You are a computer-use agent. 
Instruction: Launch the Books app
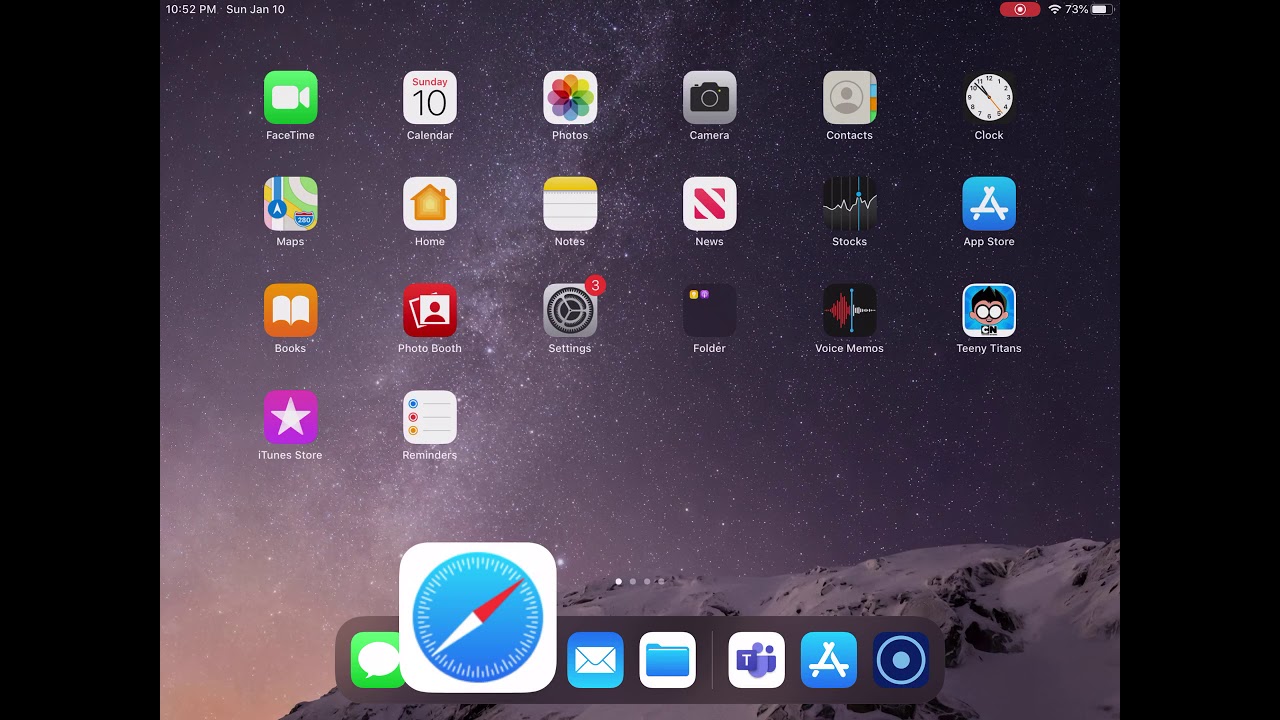(x=290, y=311)
